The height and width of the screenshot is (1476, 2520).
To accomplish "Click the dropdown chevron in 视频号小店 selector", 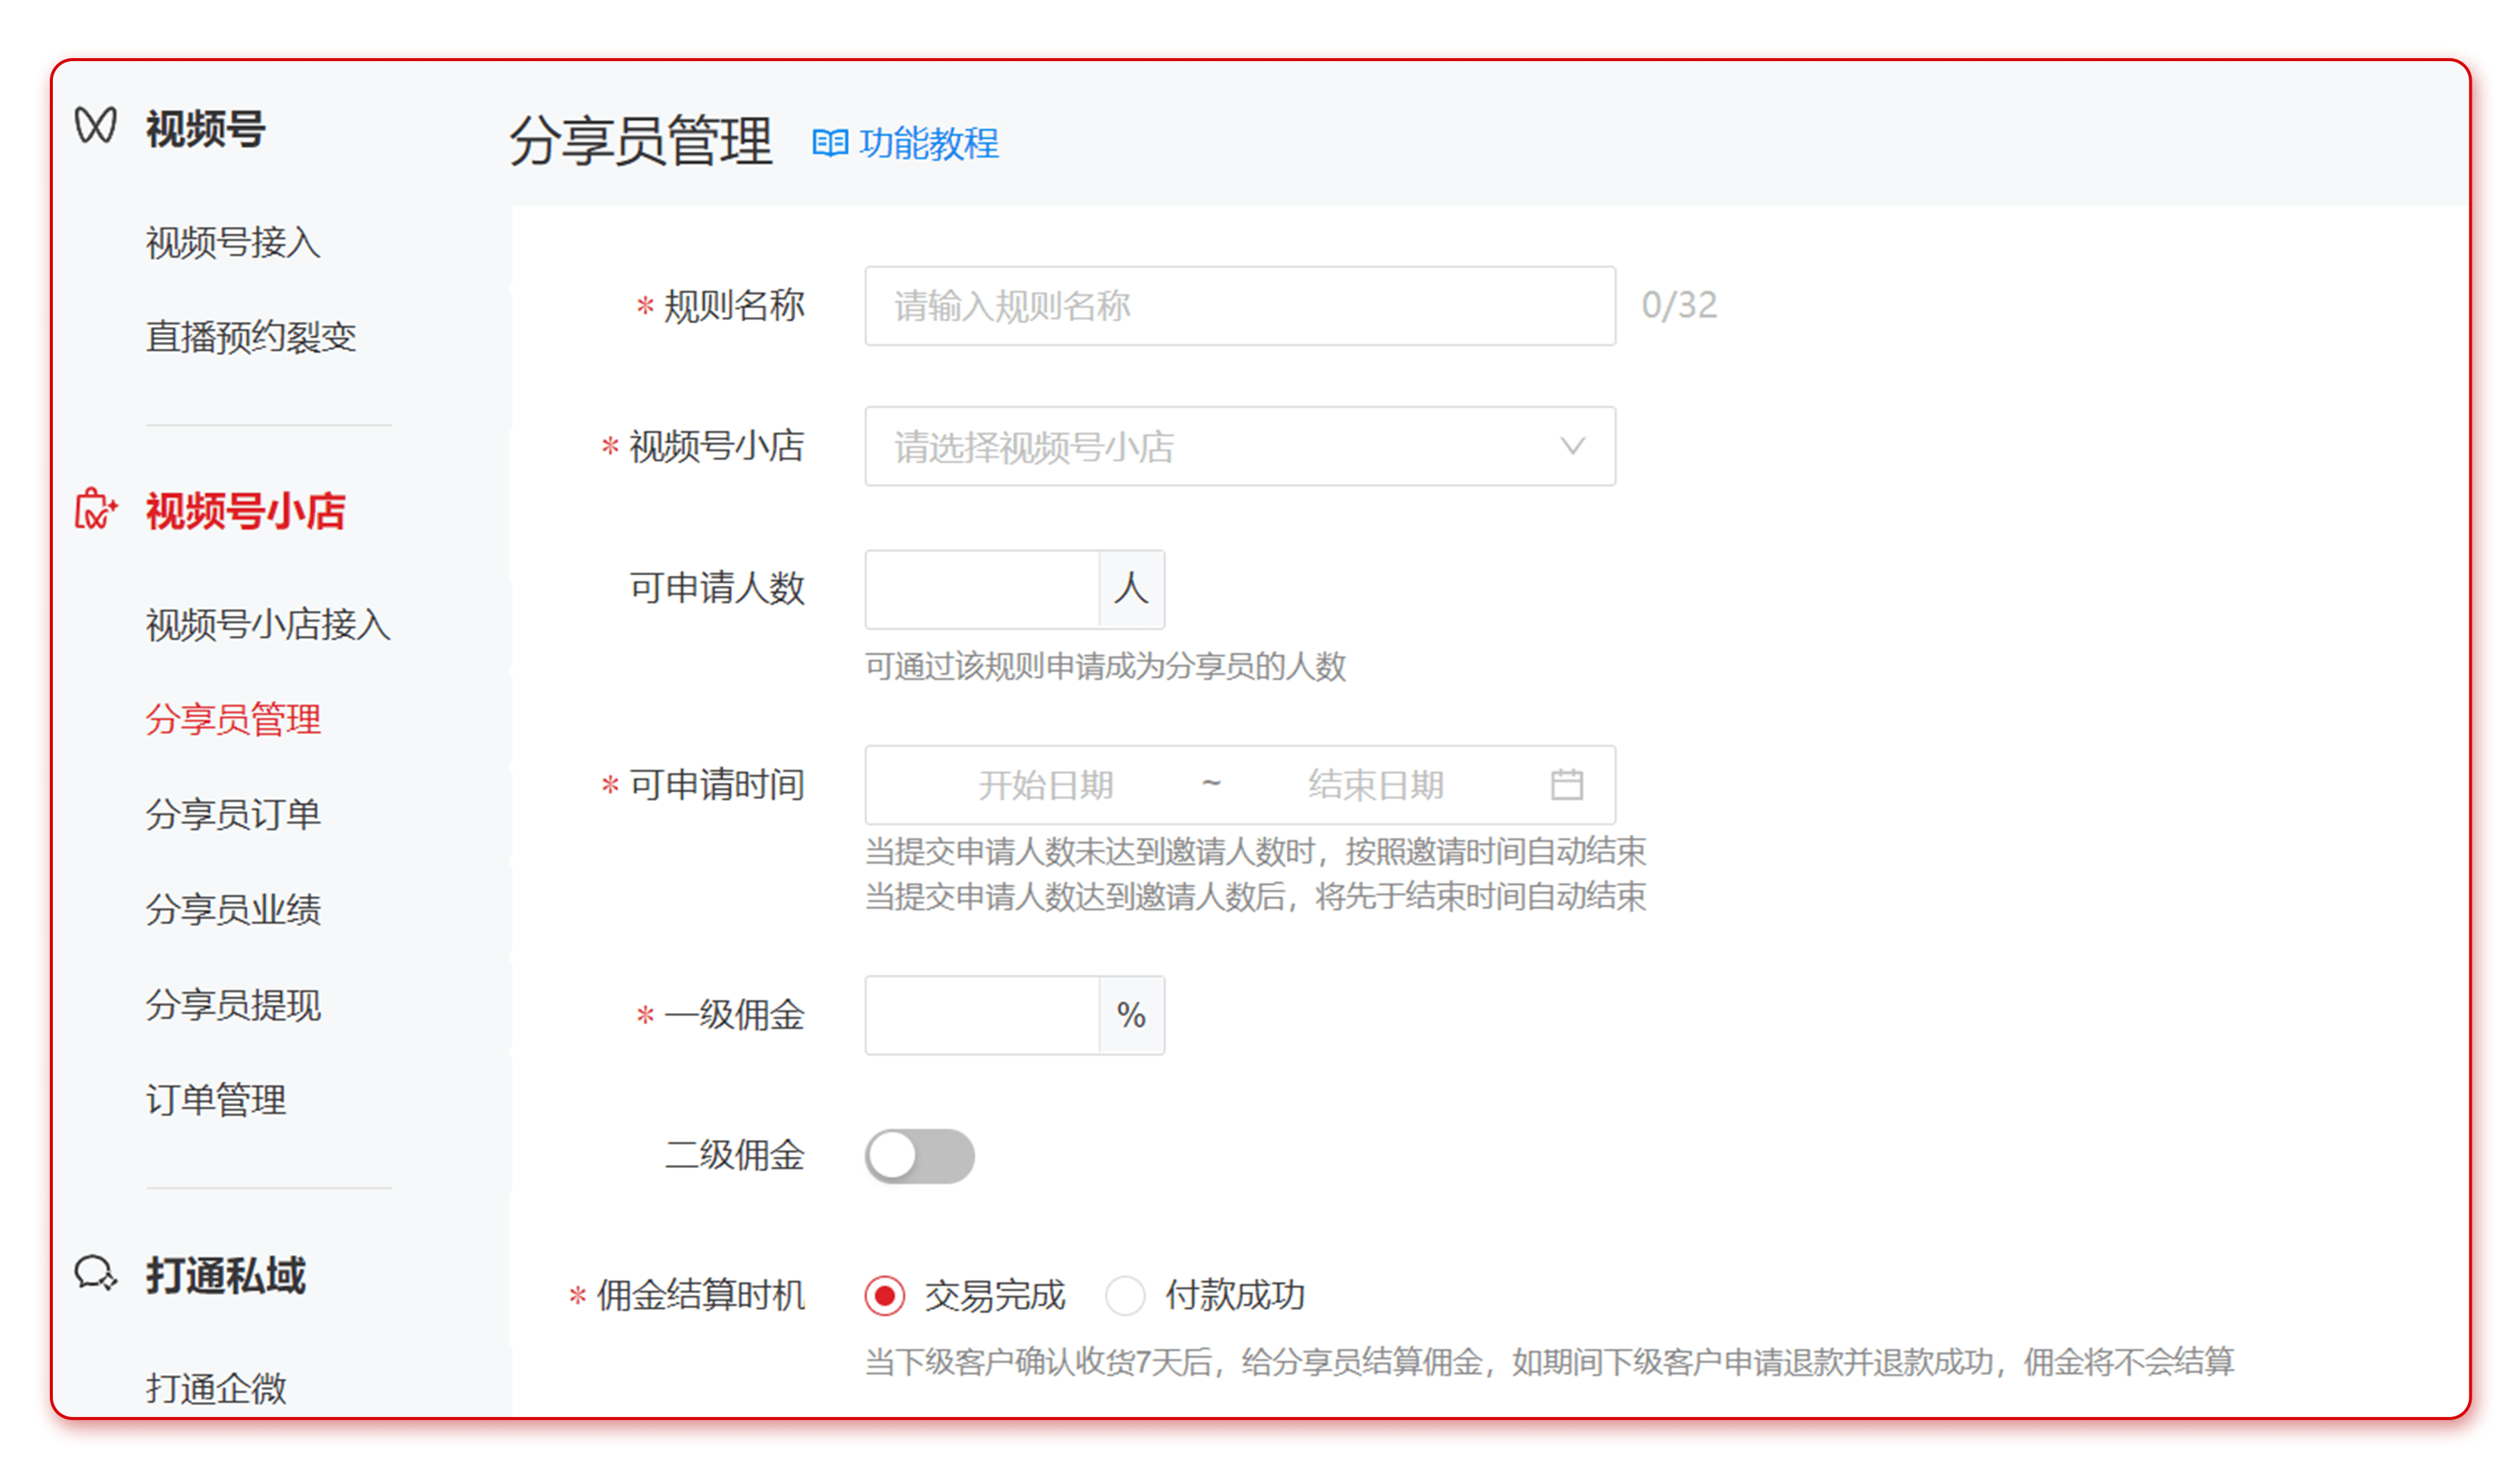I will [1573, 447].
